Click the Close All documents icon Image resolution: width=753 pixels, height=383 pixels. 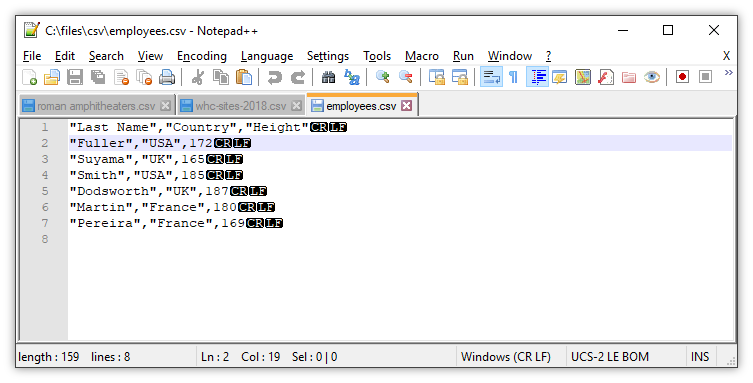[x=144, y=77]
